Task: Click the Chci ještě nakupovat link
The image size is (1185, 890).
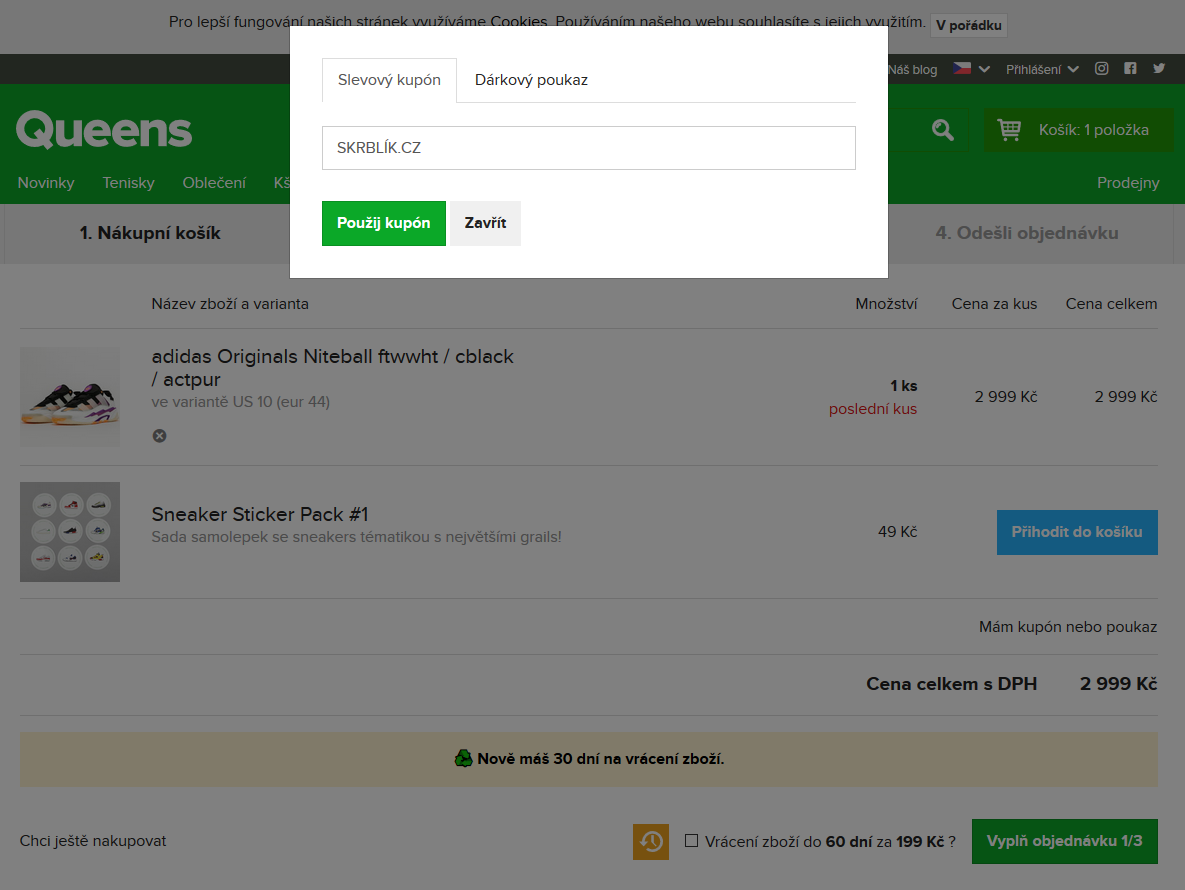Action: click(93, 841)
